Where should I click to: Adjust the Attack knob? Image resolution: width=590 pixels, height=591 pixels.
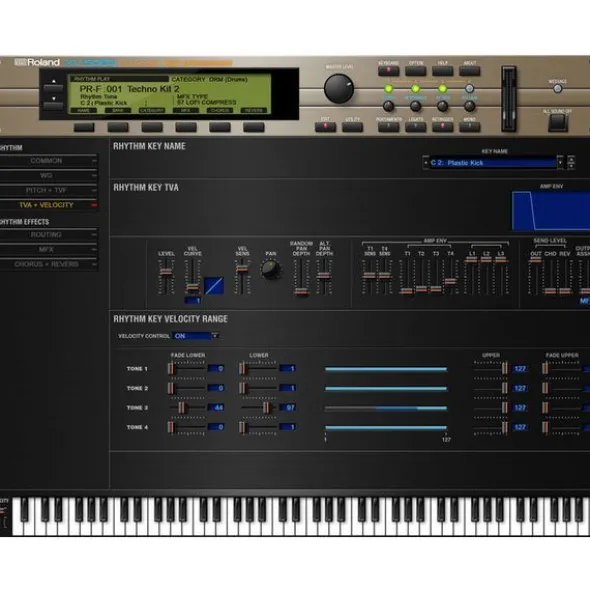pos(443,106)
